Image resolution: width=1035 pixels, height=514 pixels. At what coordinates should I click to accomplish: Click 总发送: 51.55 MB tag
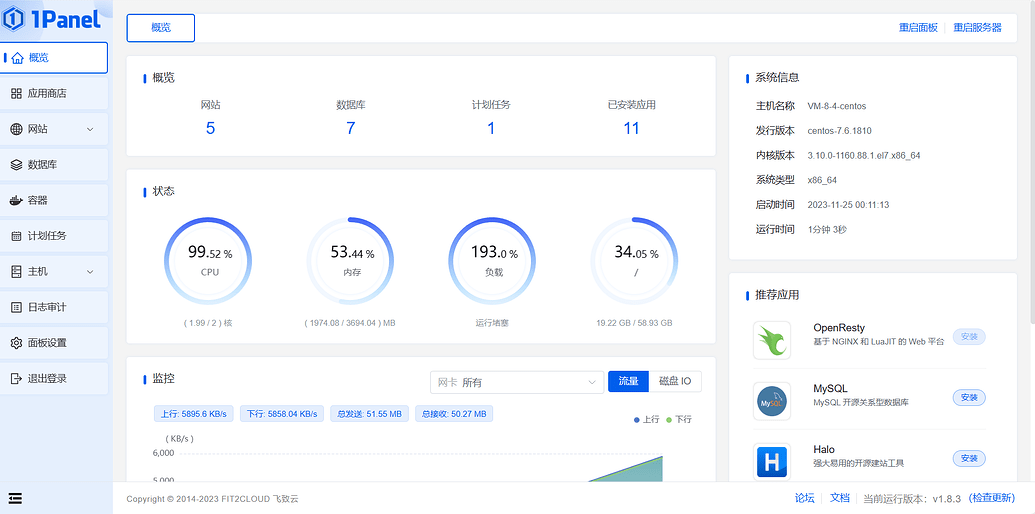pos(370,414)
